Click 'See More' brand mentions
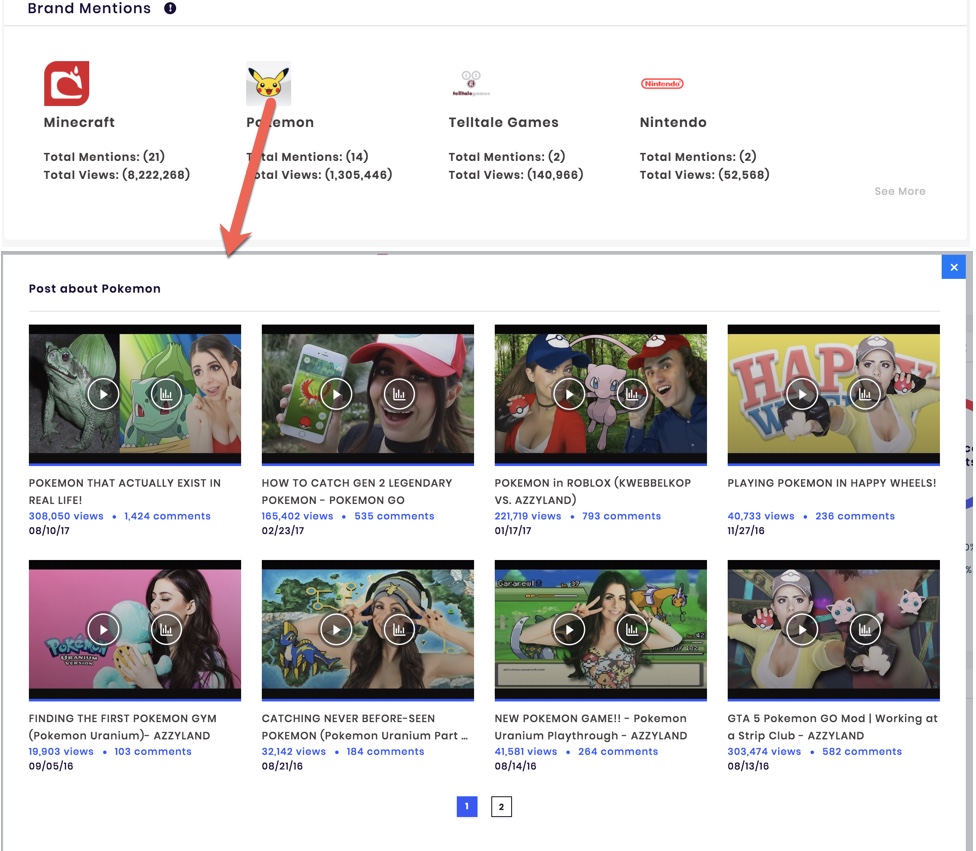The image size is (976, 851). 899,191
